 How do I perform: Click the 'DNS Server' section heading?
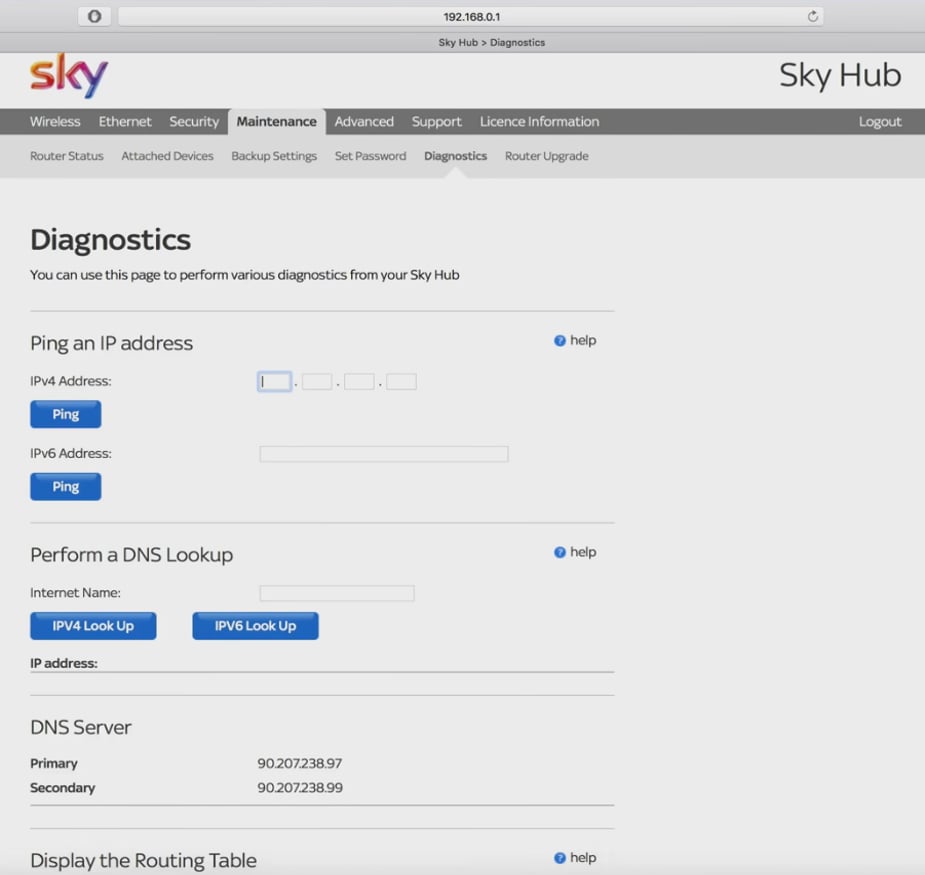(81, 727)
